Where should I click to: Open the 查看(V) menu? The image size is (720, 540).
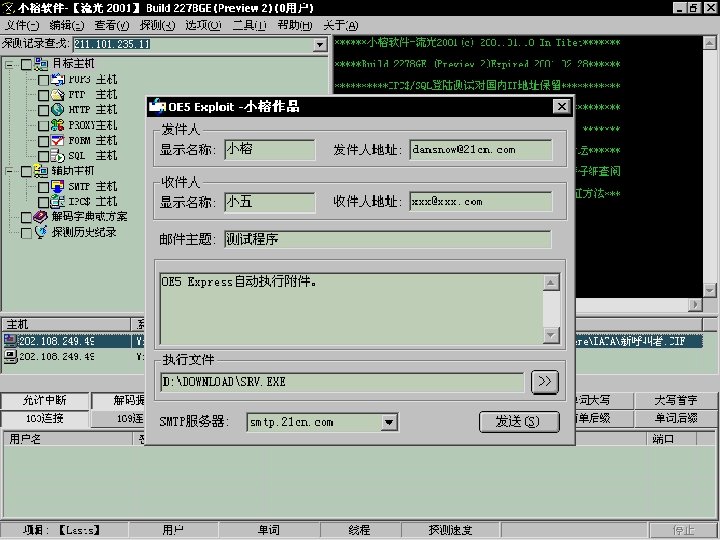pyautogui.click(x=112, y=25)
